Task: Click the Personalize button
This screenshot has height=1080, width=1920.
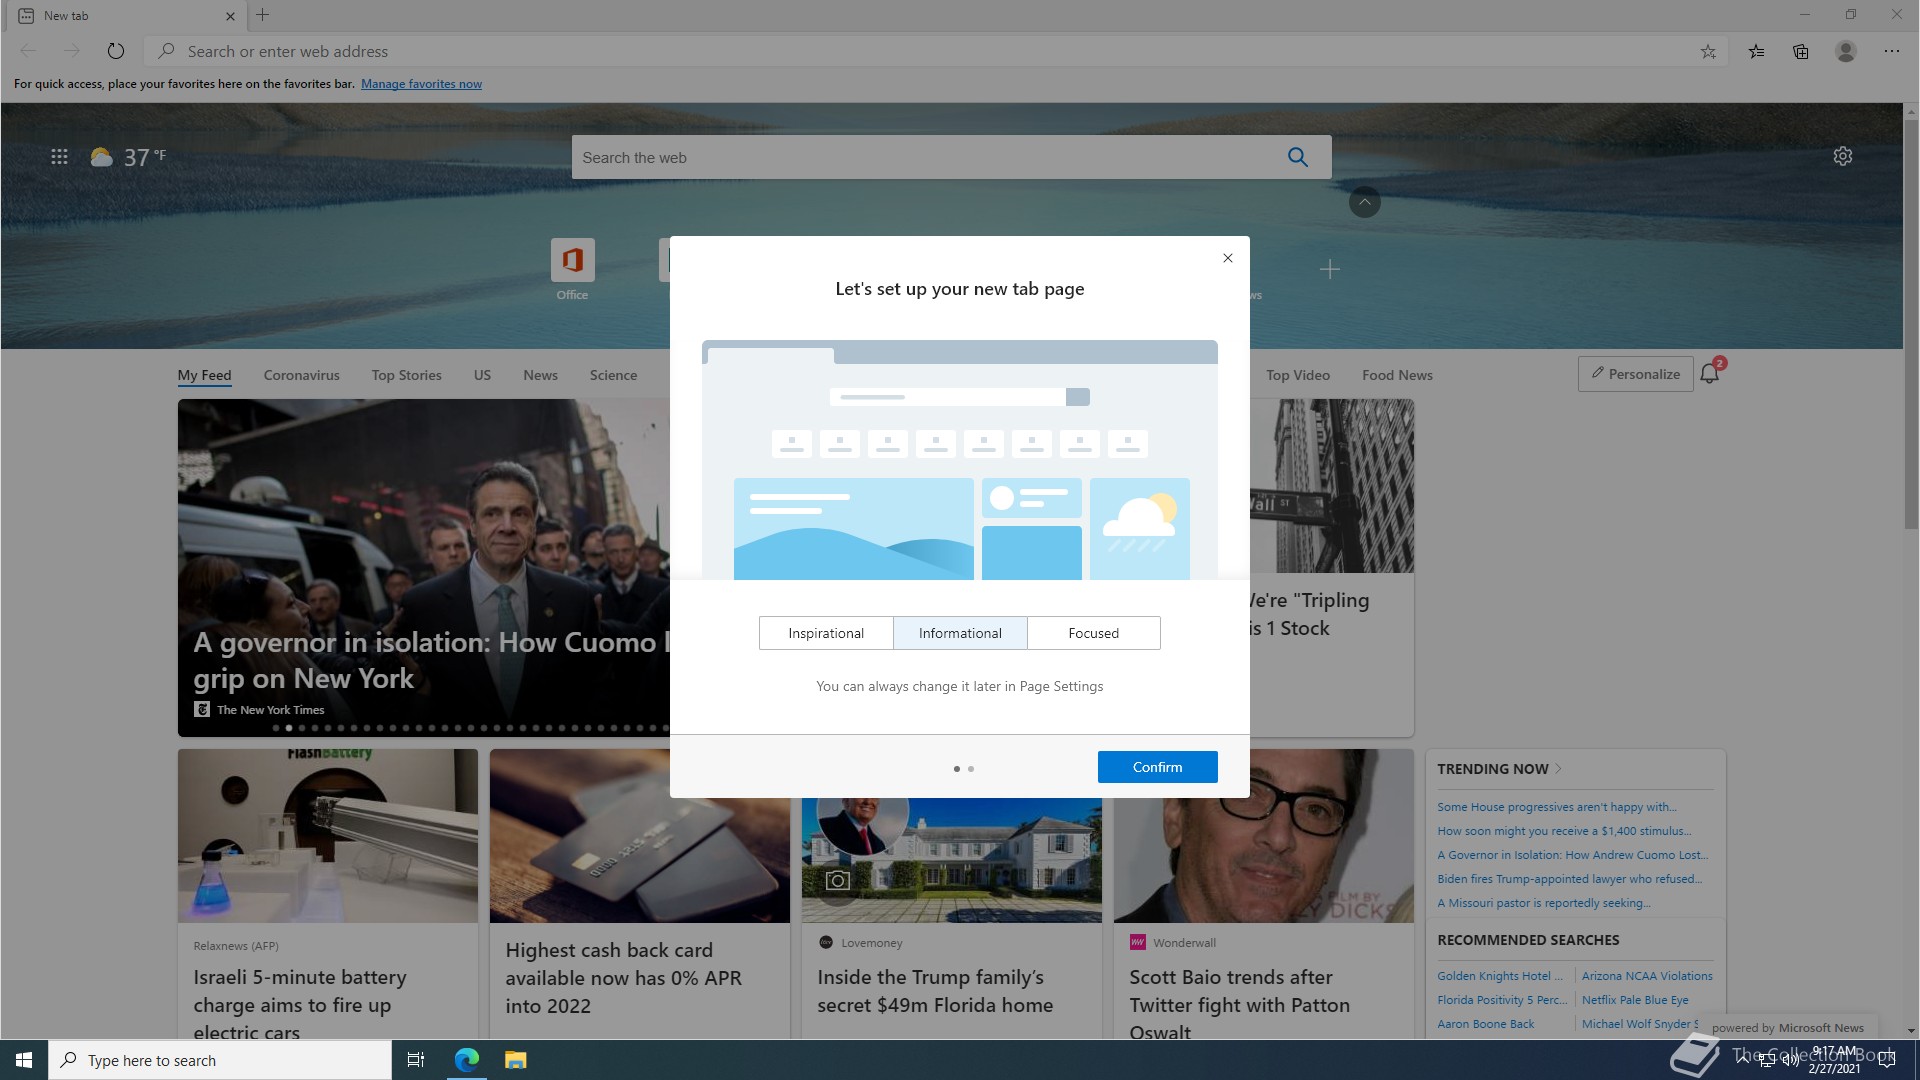Action: [1636, 374]
